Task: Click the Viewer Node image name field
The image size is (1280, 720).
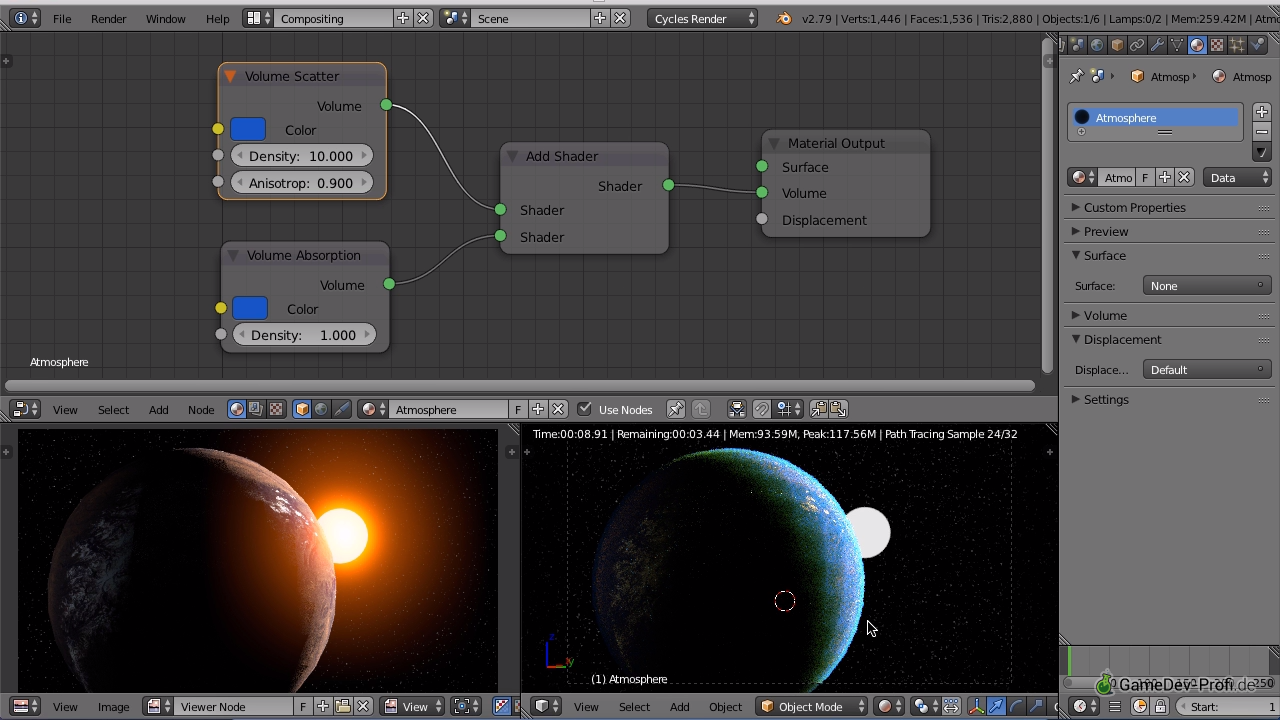Action: click(236, 706)
